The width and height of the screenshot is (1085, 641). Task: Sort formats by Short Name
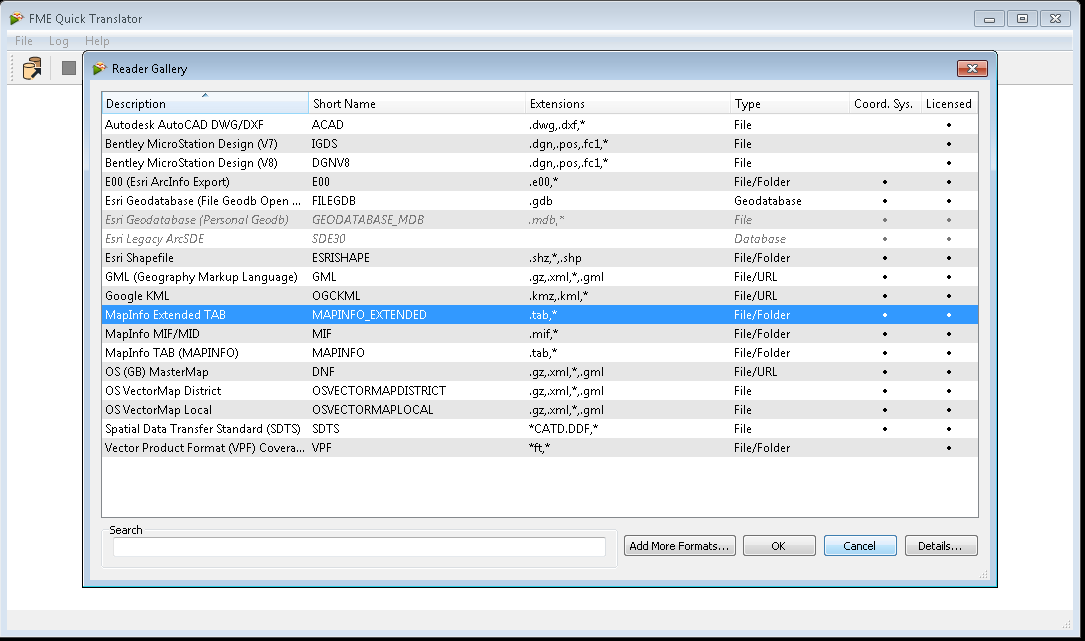pos(340,103)
